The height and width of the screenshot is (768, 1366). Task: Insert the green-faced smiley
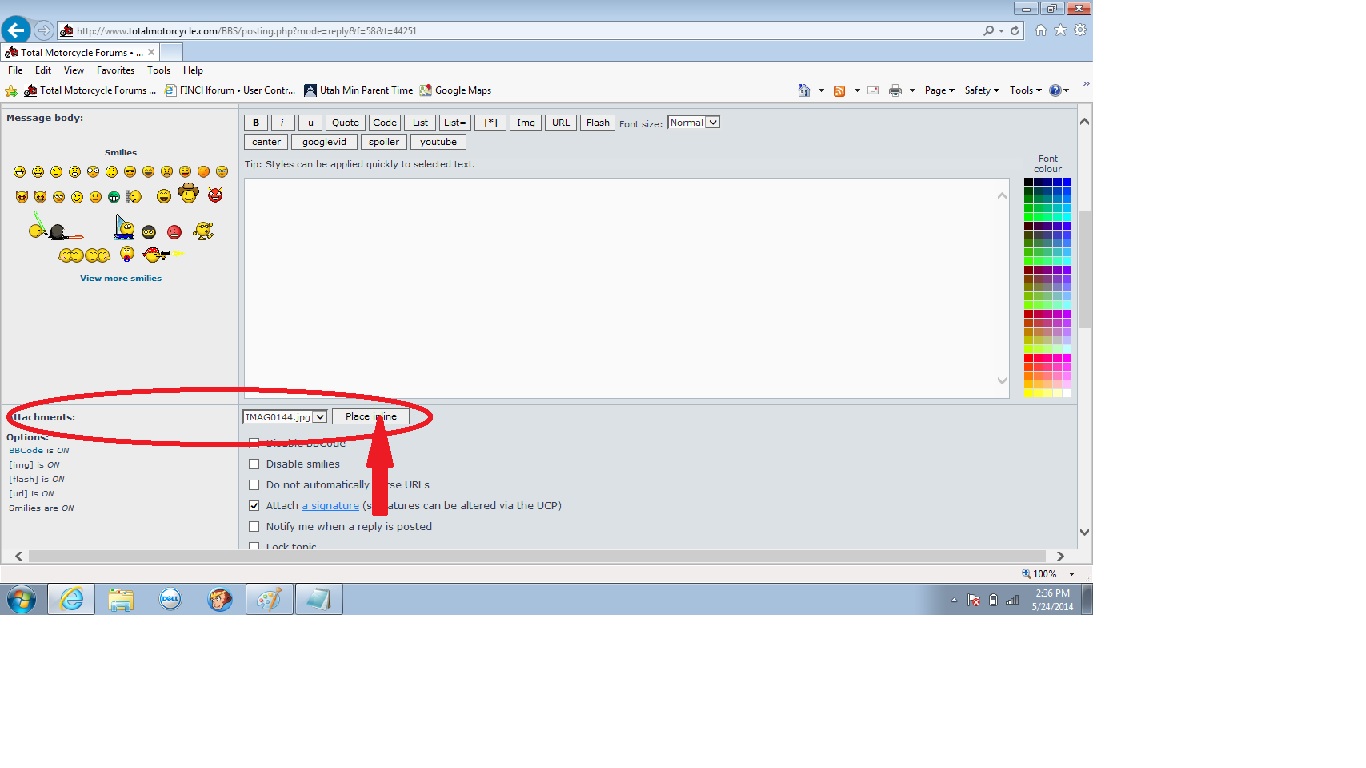tap(114, 197)
